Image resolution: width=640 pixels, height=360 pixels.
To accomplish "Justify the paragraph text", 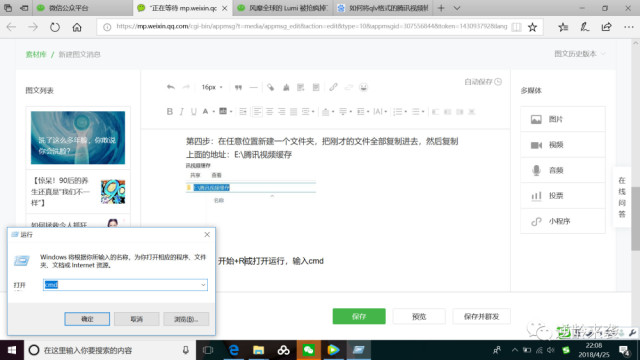I will 293,112.
